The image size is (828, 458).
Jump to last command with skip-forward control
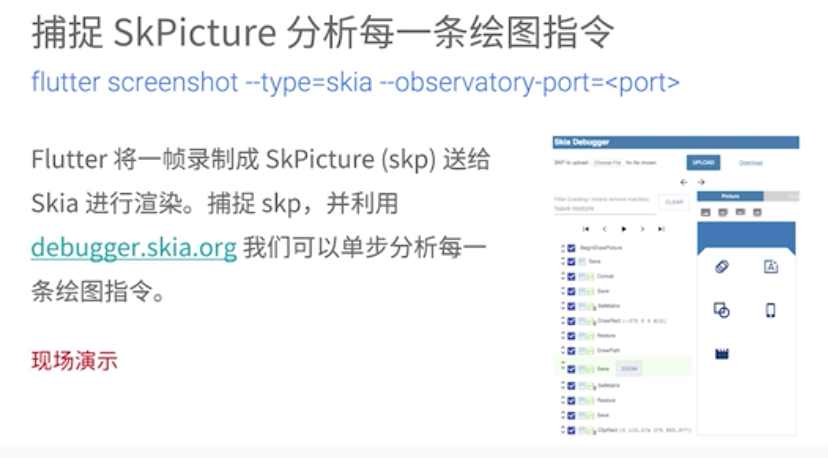tap(661, 229)
